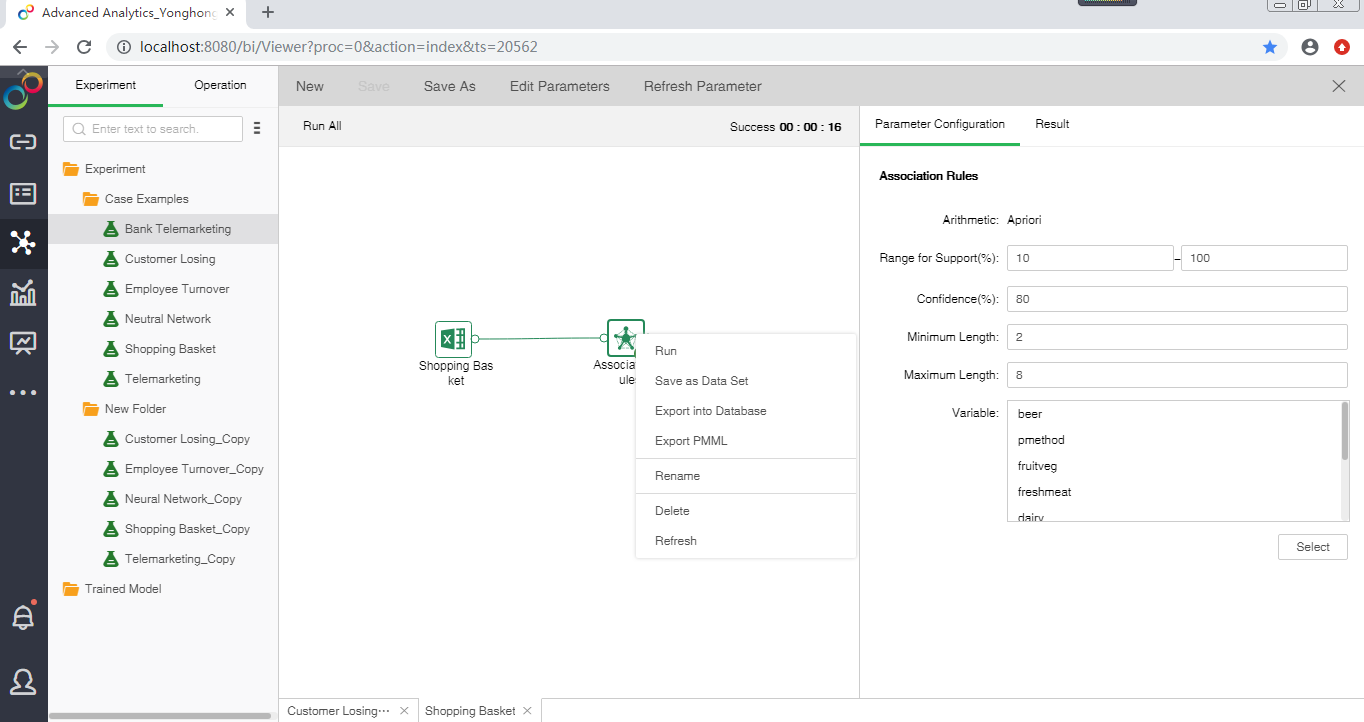Click the more options ellipsis in sidebar

[23, 393]
